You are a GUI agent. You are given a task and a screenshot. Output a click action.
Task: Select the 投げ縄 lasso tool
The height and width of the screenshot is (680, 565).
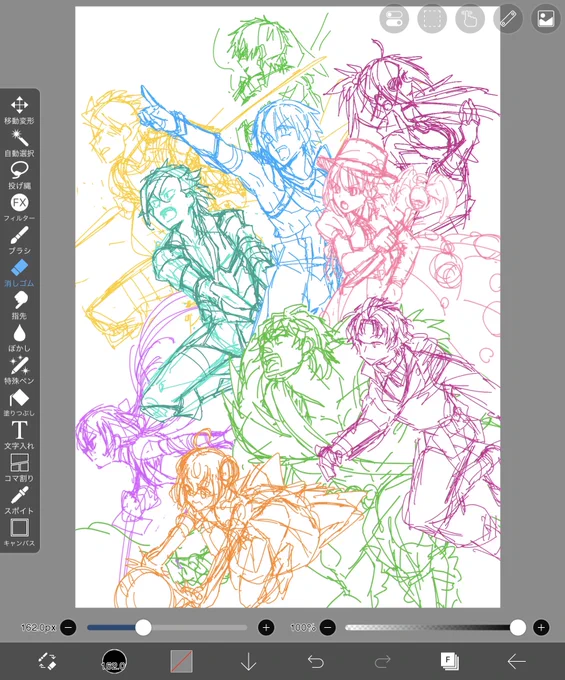click(20, 175)
